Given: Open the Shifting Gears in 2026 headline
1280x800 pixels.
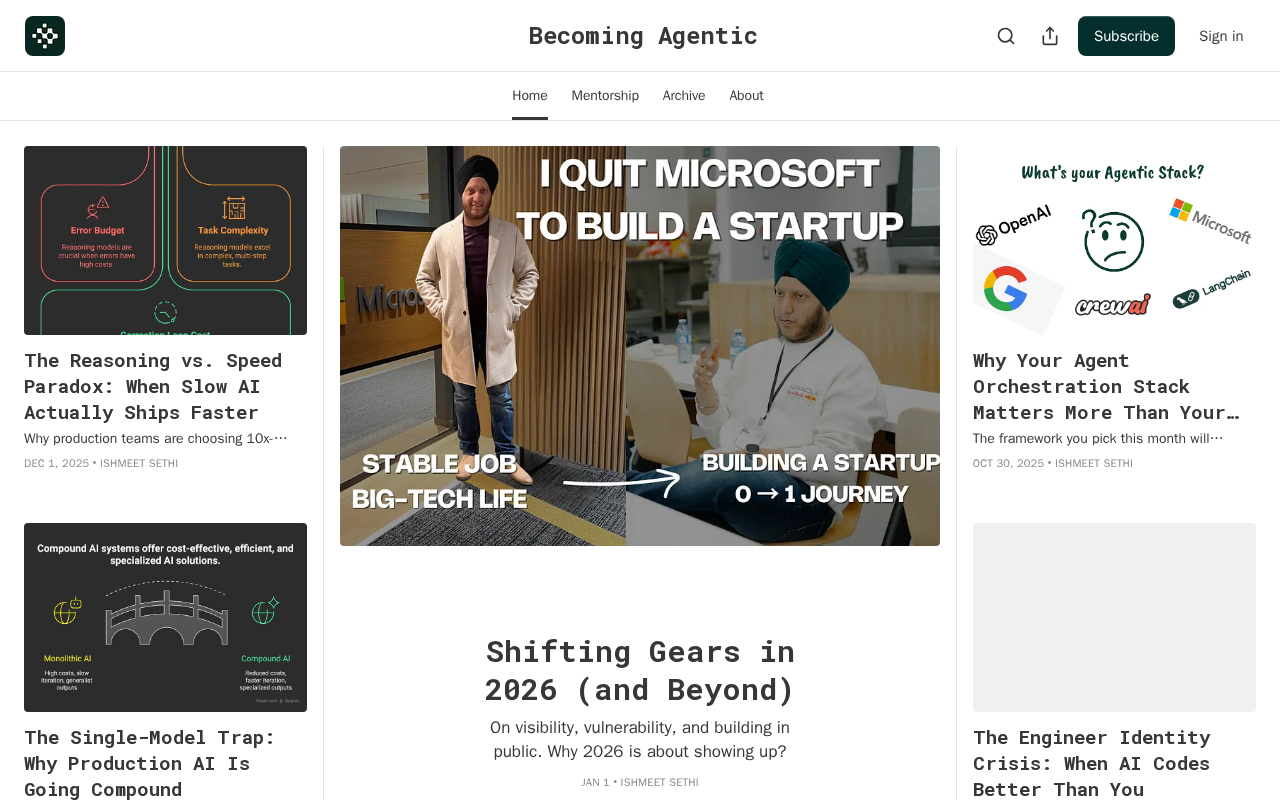Looking at the screenshot, I should tap(640, 670).
